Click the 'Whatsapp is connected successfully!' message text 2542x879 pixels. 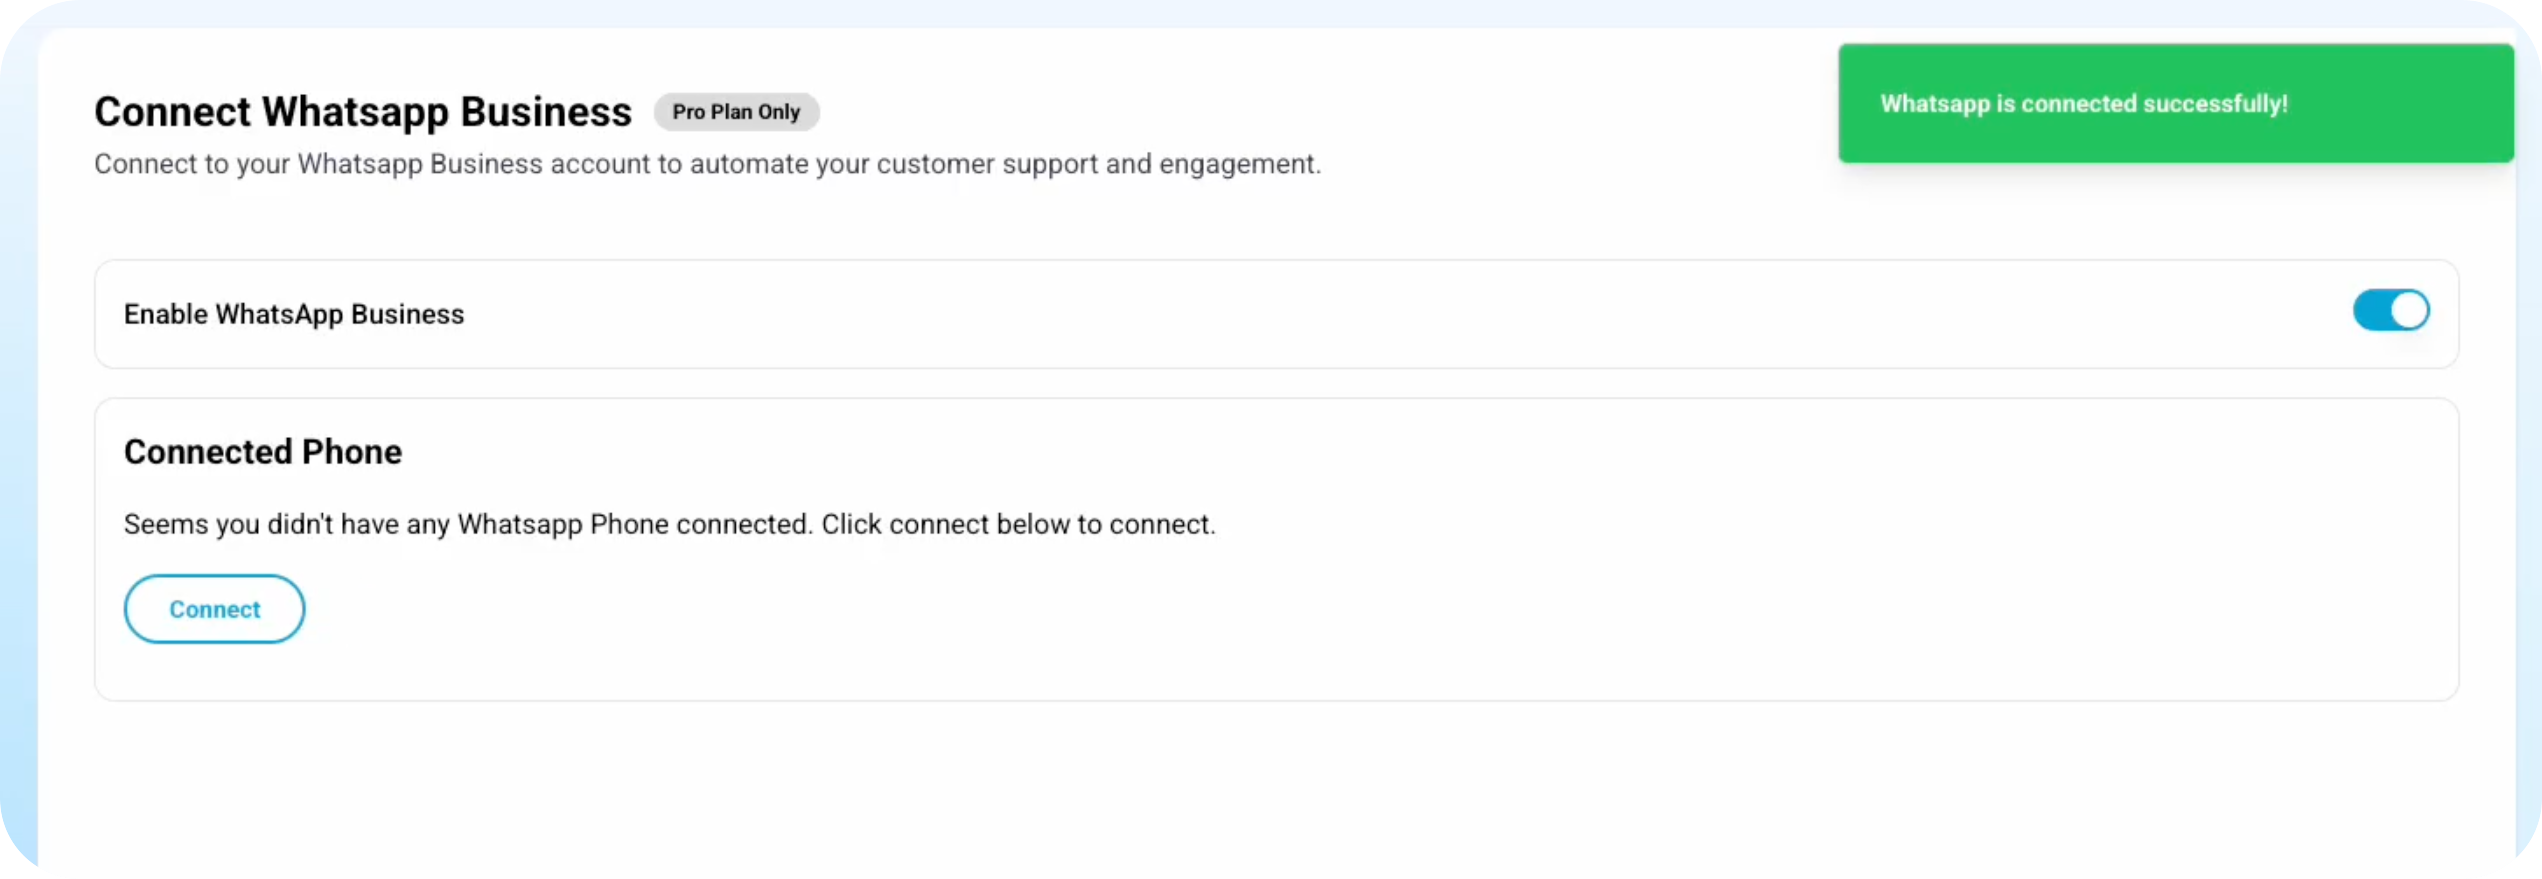[2083, 104]
